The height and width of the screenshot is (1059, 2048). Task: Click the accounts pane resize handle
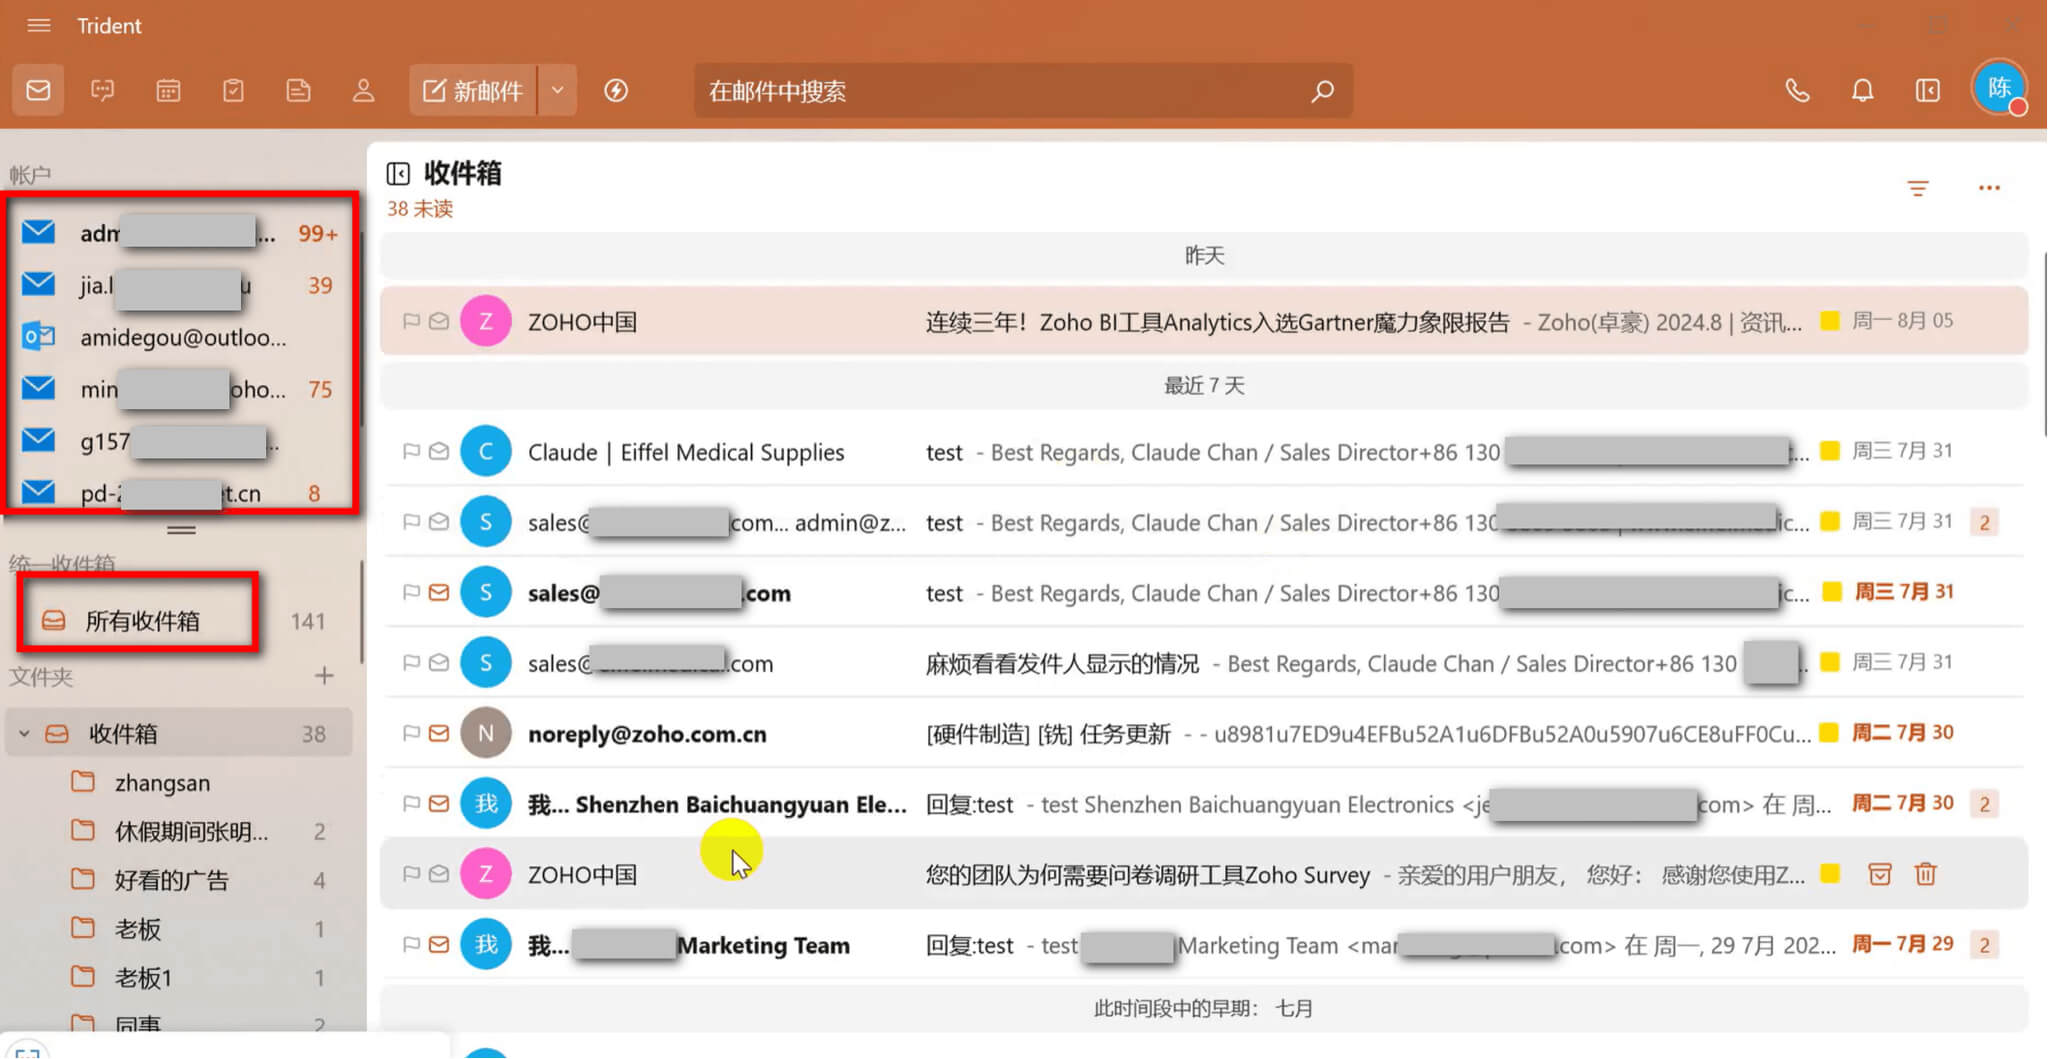click(x=181, y=530)
